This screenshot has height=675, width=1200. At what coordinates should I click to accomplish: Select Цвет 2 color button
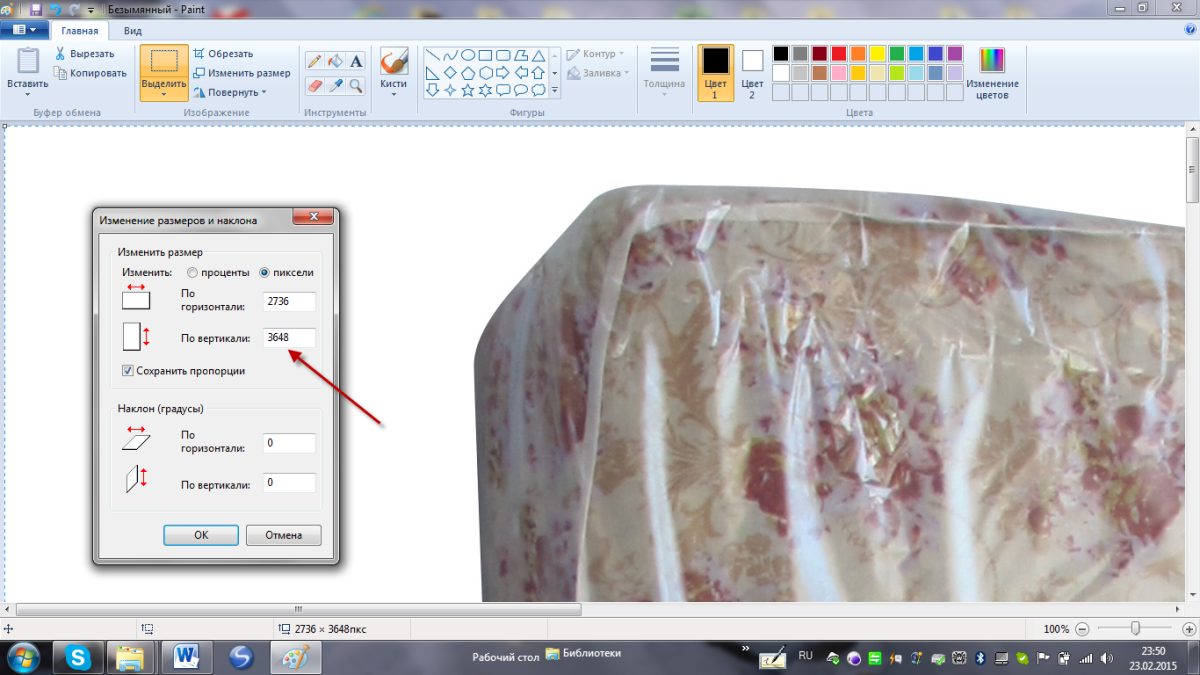pos(752,73)
